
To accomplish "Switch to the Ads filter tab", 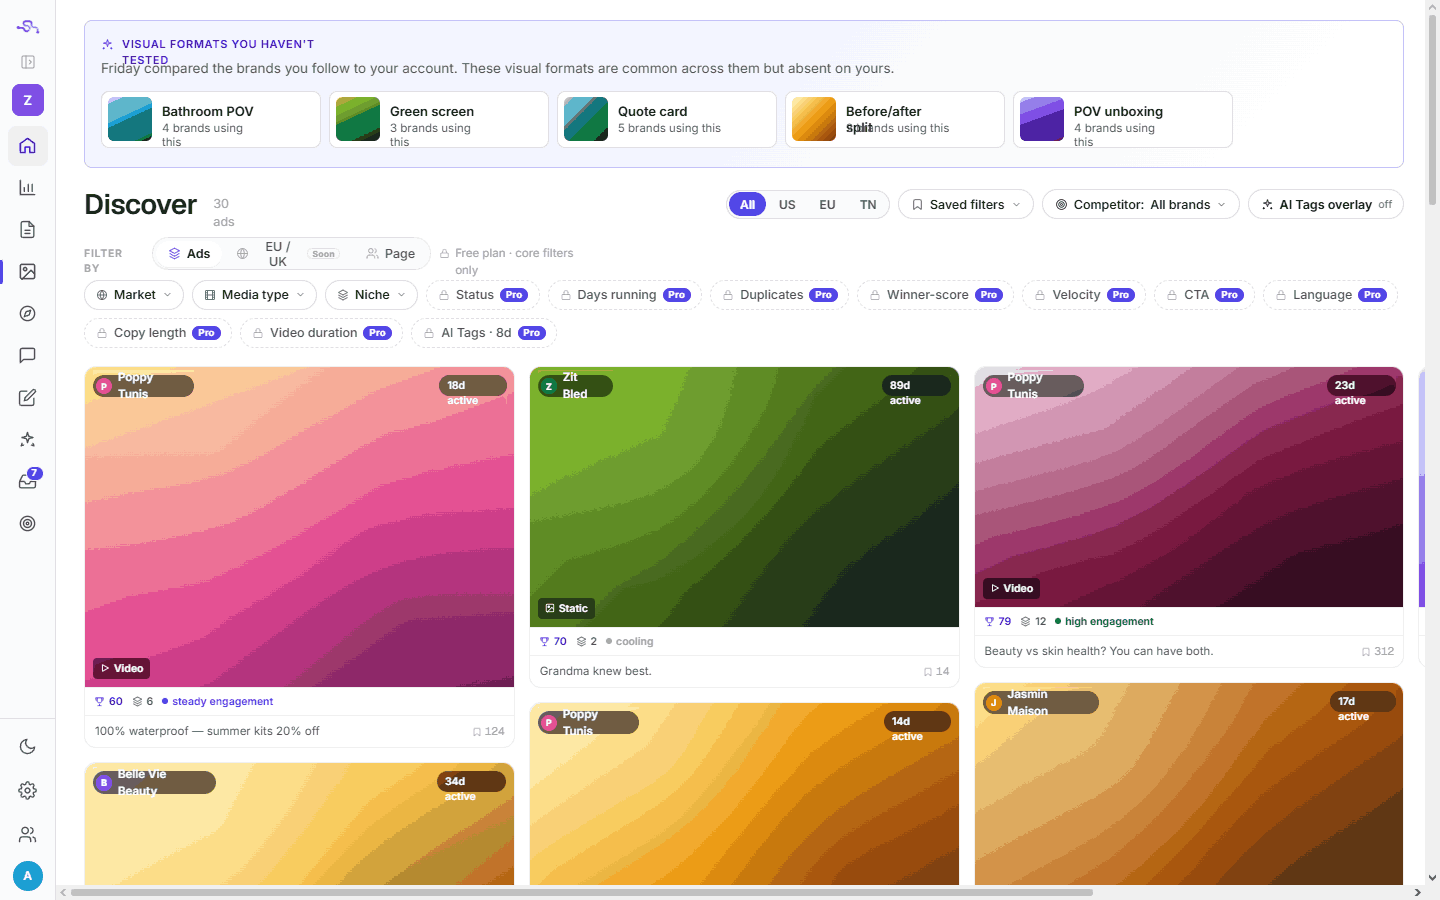I will tap(189, 254).
